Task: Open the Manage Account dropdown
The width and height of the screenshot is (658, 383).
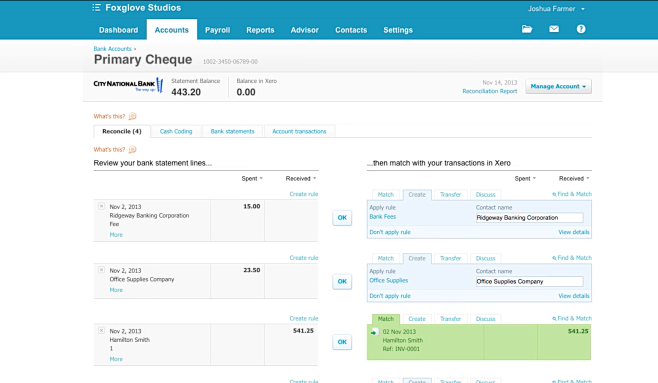Action: click(x=558, y=86)
